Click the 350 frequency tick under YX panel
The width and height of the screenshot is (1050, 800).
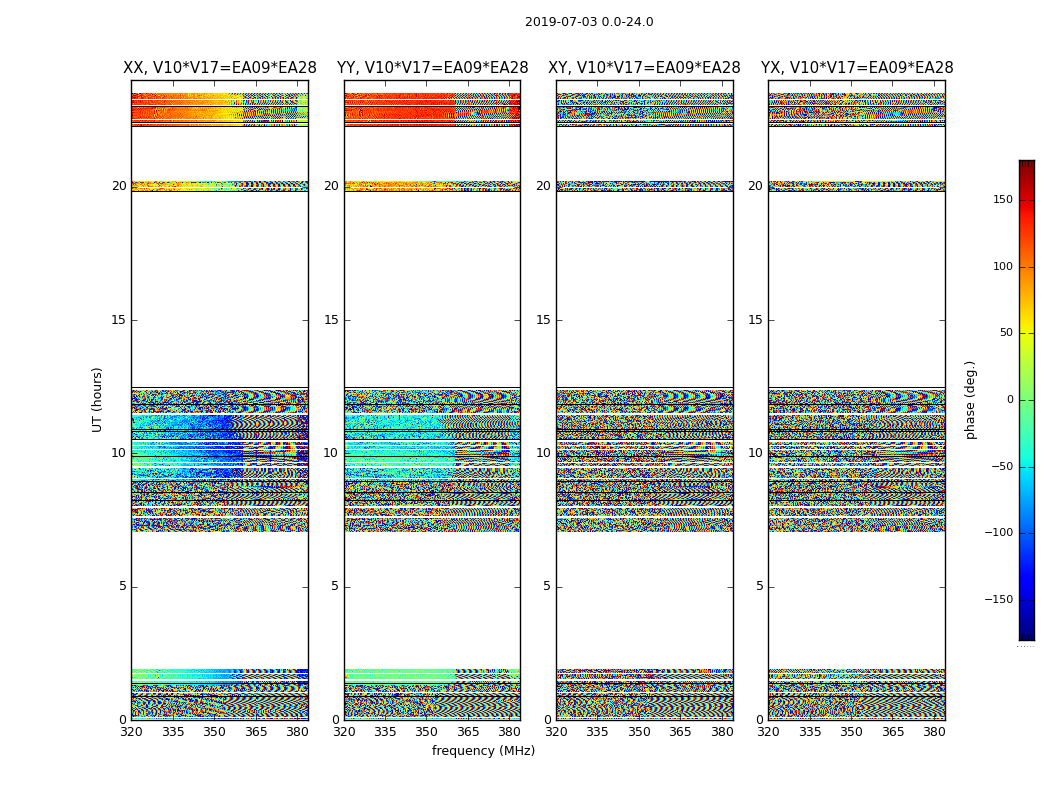(851, 732)
